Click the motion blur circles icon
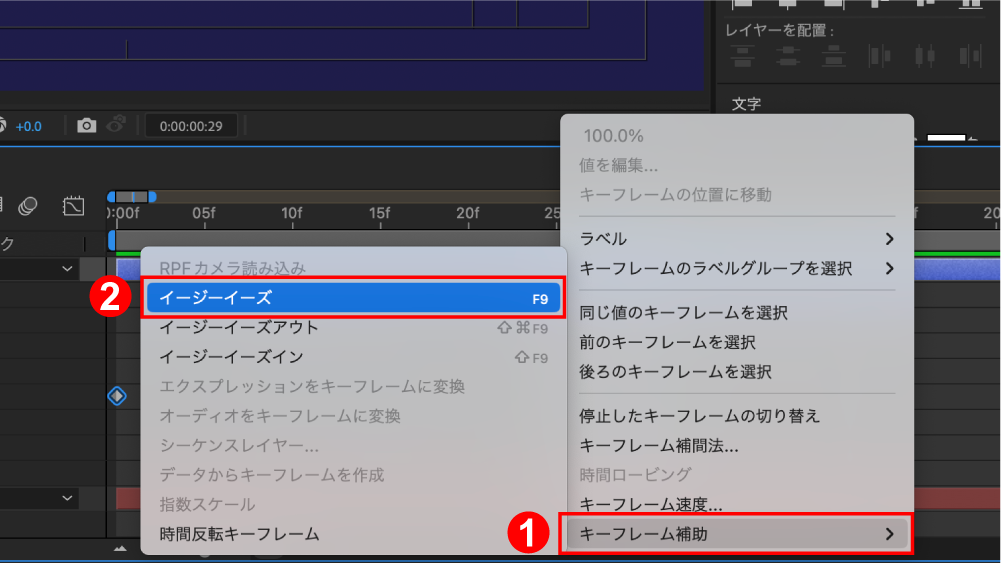 click(x=27, y=206)
